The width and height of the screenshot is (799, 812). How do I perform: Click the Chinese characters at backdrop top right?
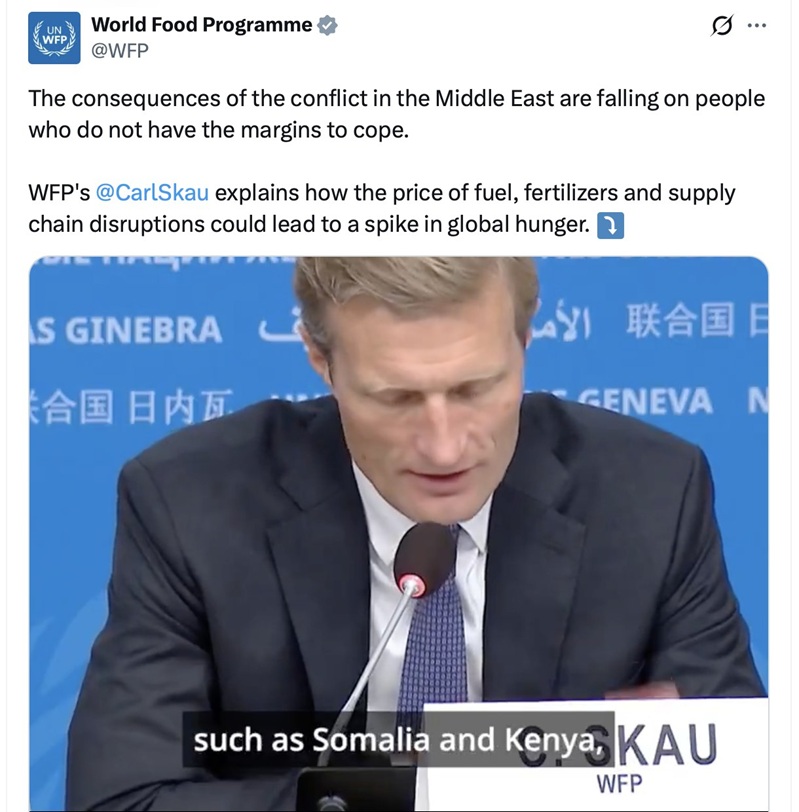pyautogui.click(x=696, y=320)
